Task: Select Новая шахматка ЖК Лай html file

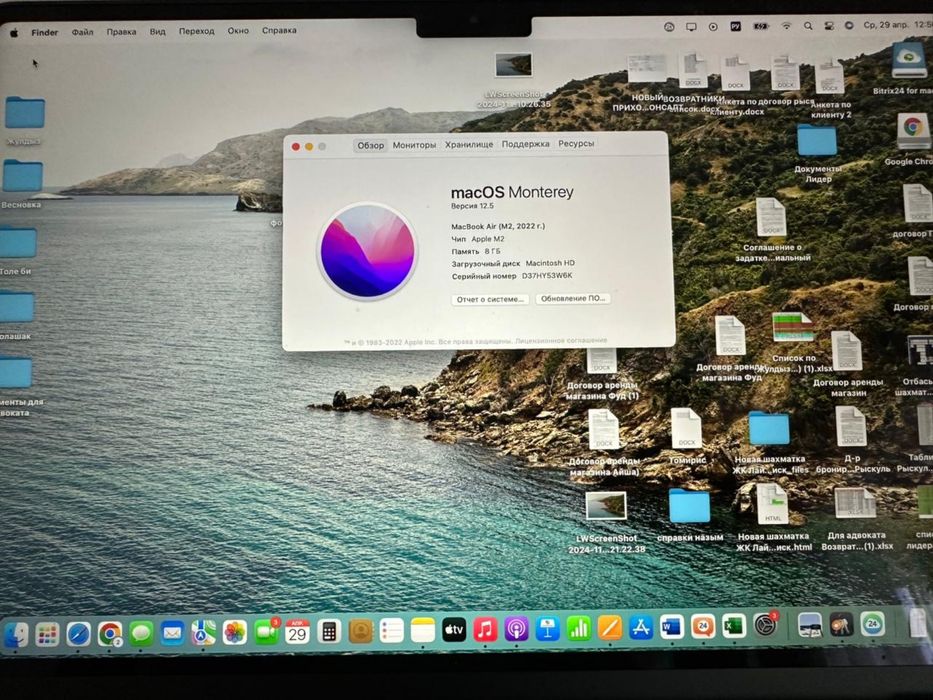Action: [772, 504]
